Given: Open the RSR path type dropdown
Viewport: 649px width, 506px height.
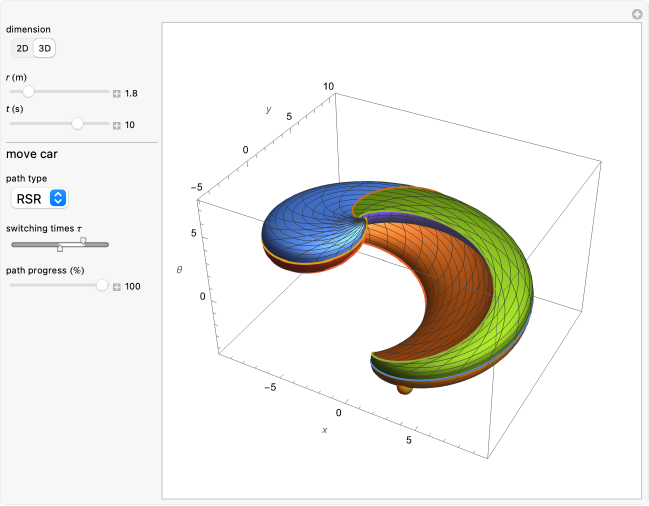Looking at the screenshot, I should click(41, 198).
